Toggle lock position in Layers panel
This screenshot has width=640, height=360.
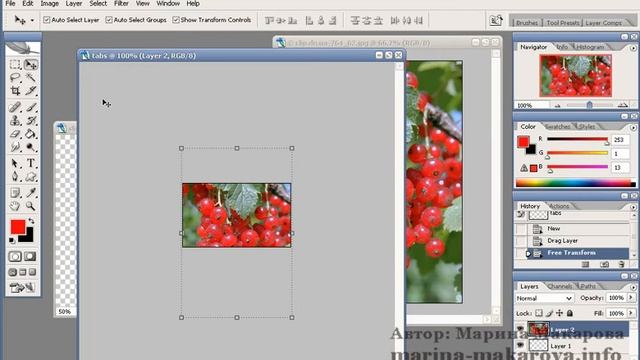coord(559,313)
